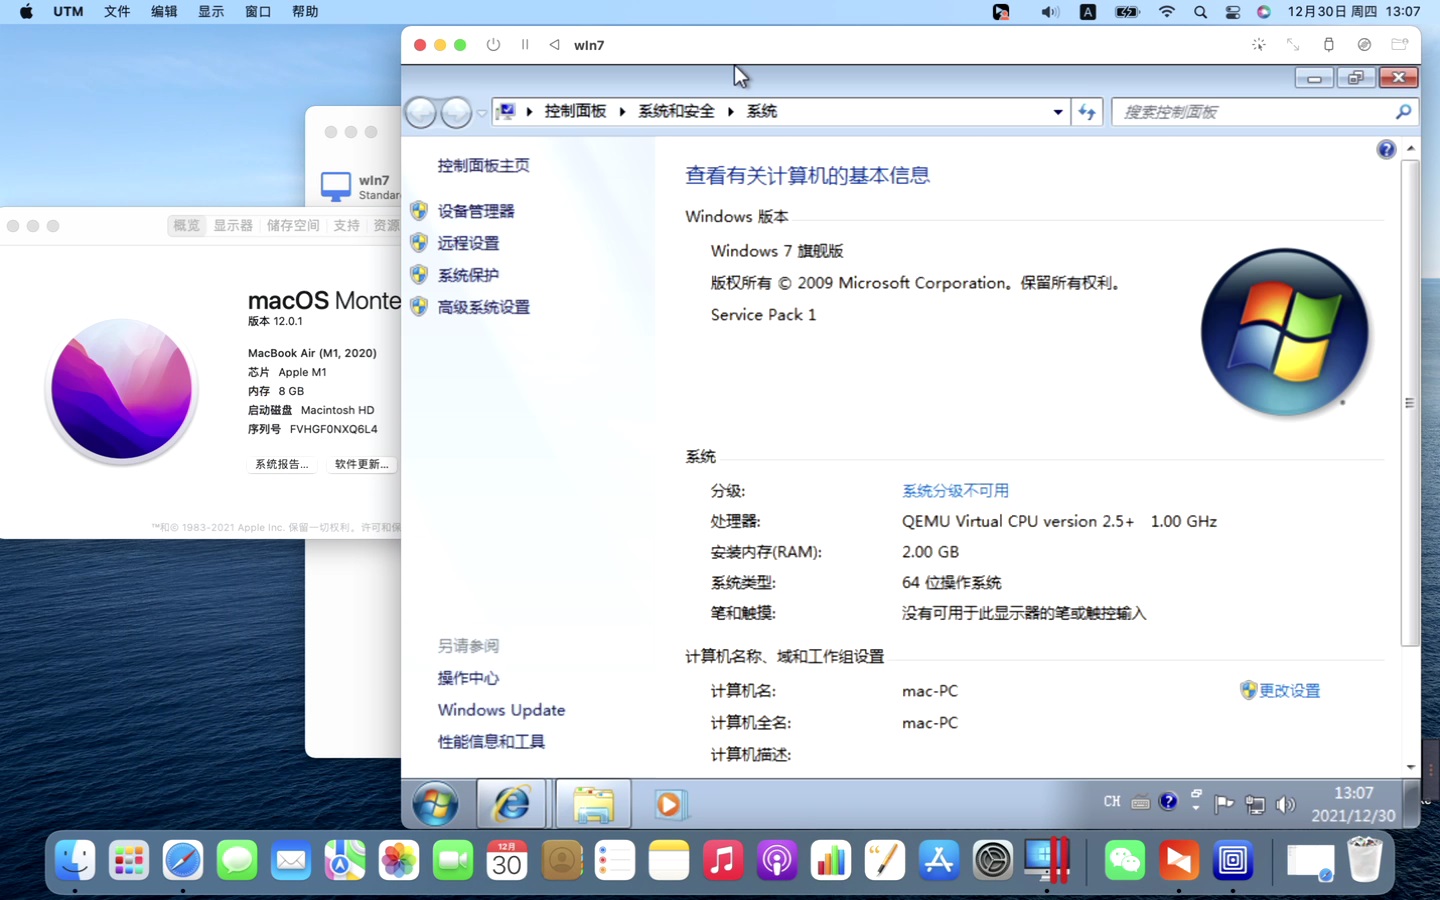
Task: Select 概览 tab in About This Mac
Action: point(186,226)
